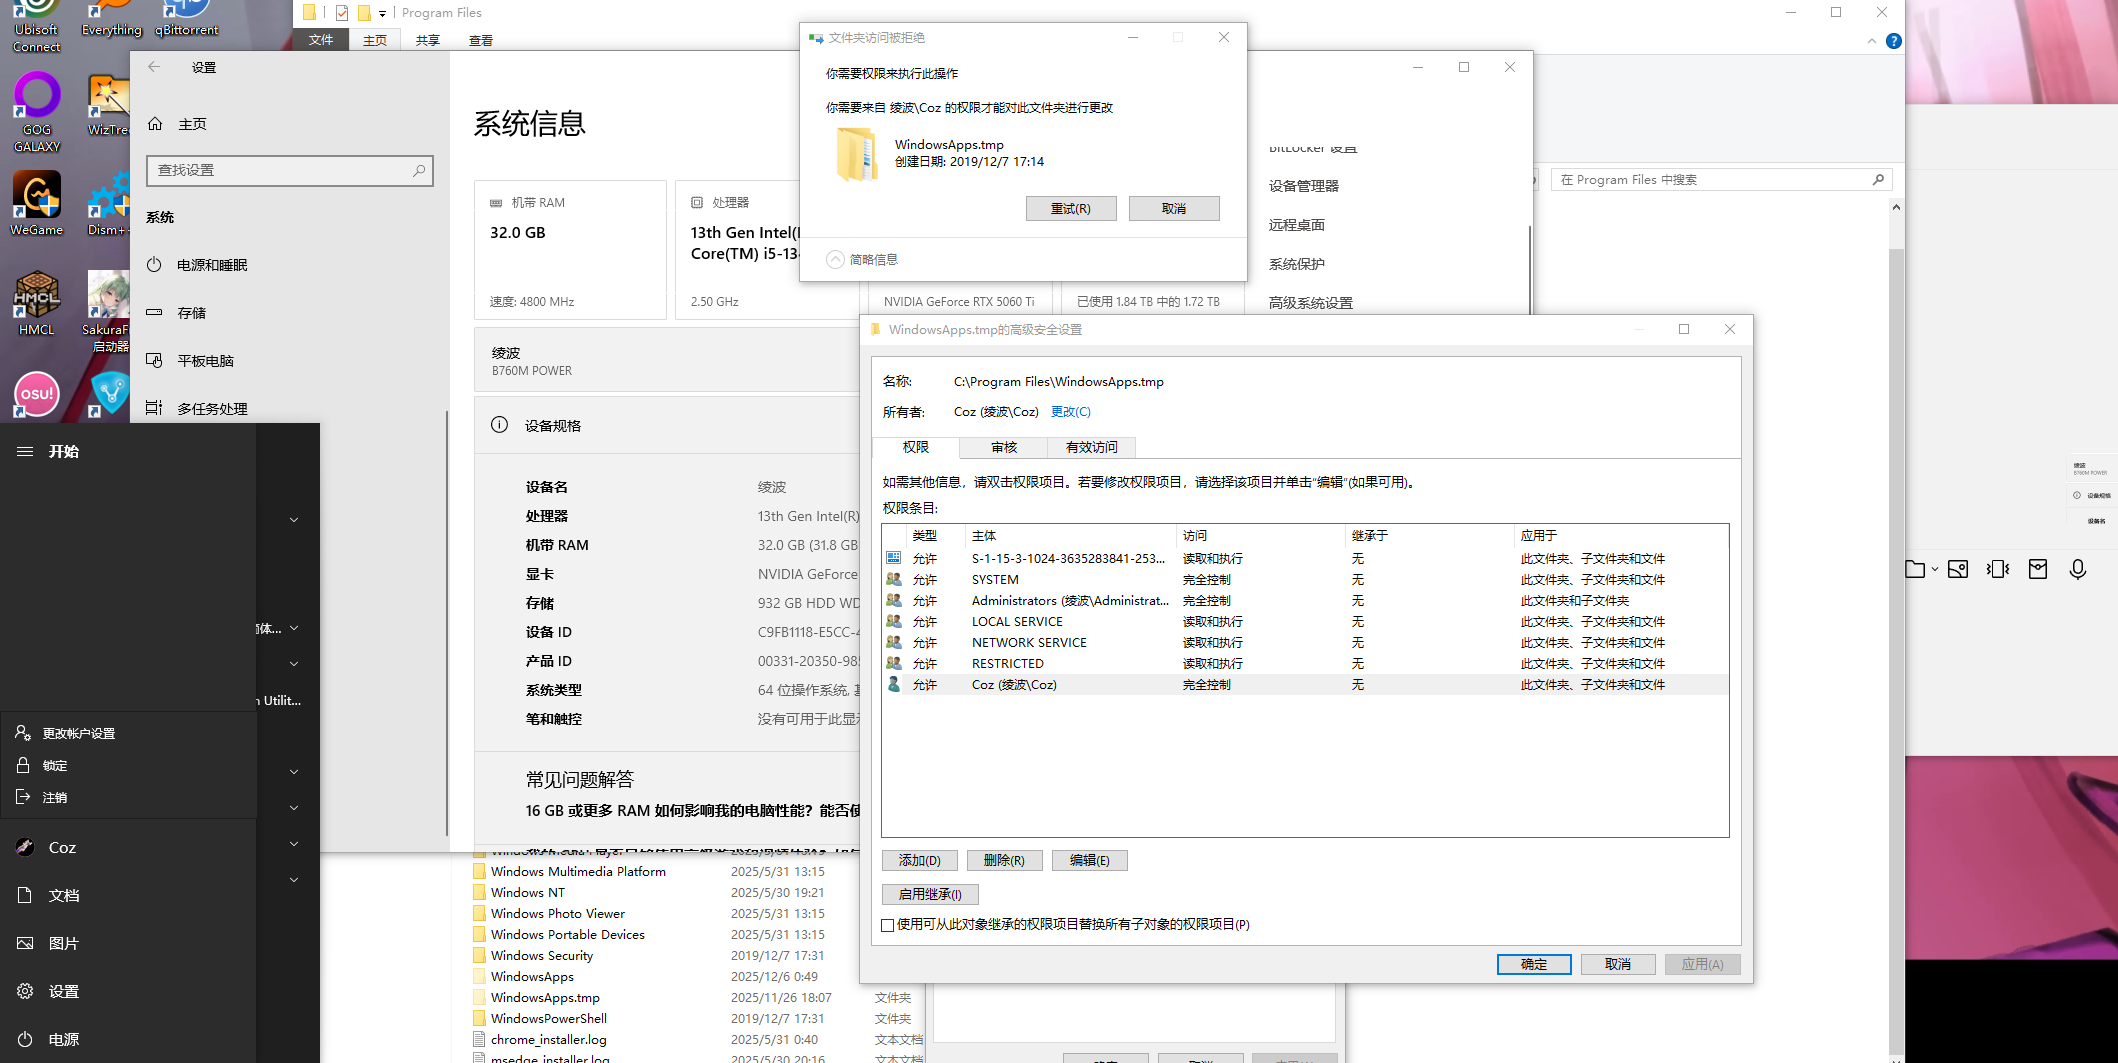Enable replacing child object permission entries checkbox
Screen dimensions: 2118x1063
click(x=887, y=925)
